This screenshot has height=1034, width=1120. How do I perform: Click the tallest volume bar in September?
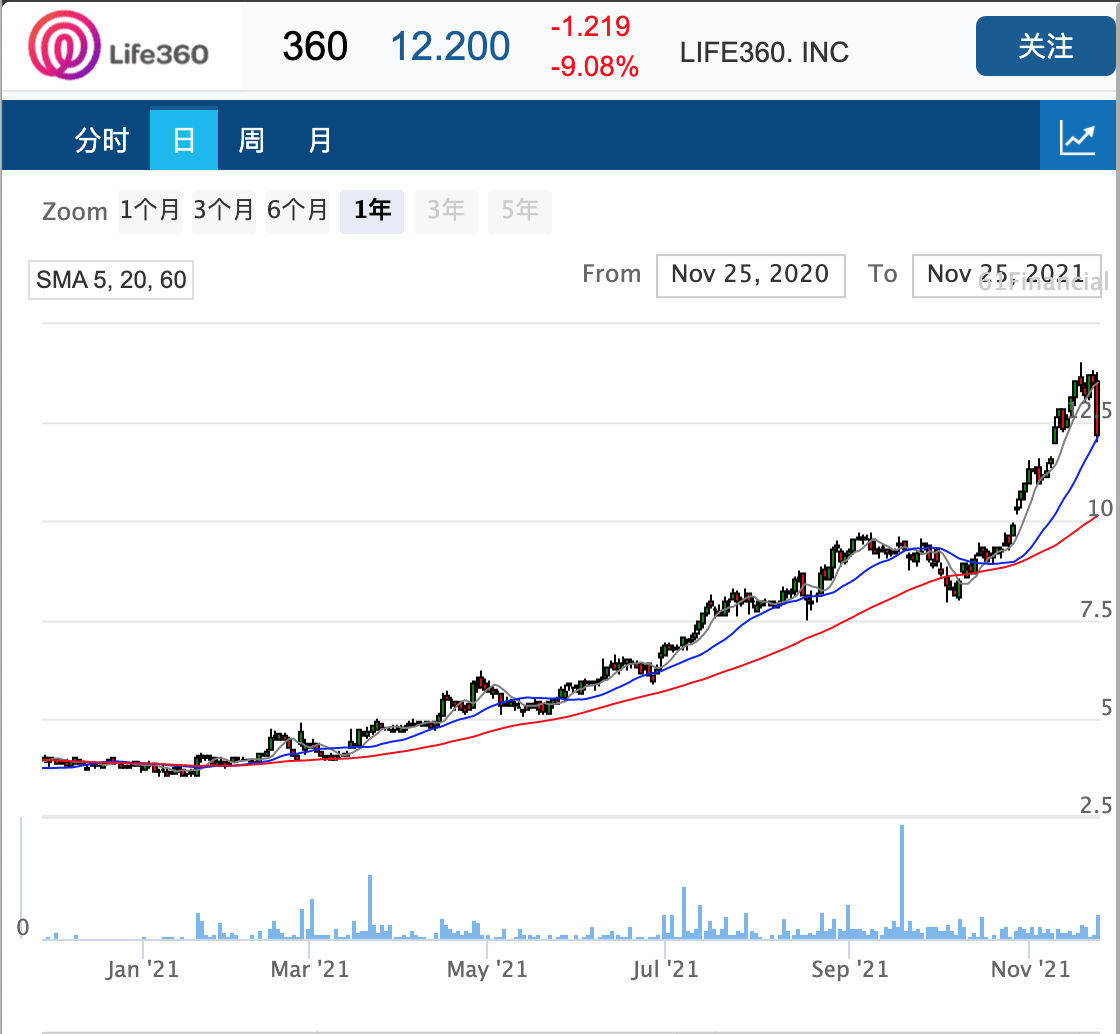point(901,880)
